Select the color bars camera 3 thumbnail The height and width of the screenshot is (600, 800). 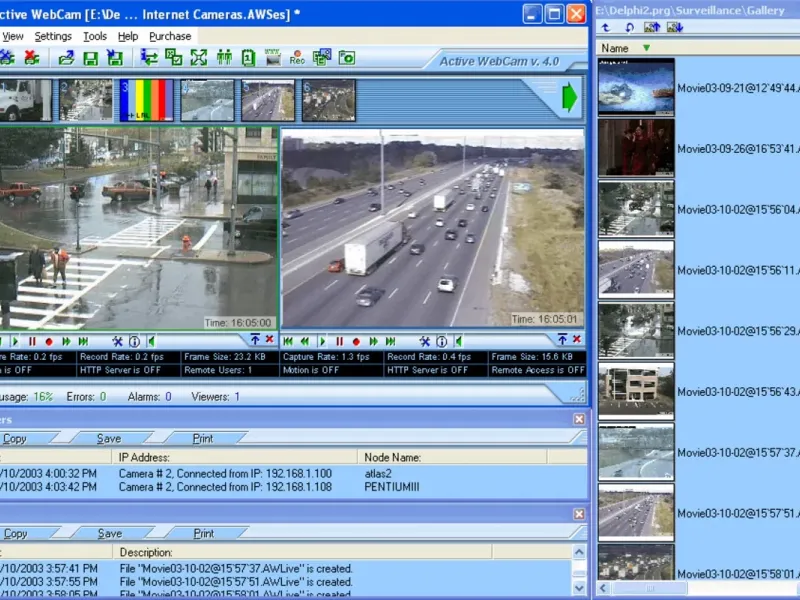coord(146,100)
